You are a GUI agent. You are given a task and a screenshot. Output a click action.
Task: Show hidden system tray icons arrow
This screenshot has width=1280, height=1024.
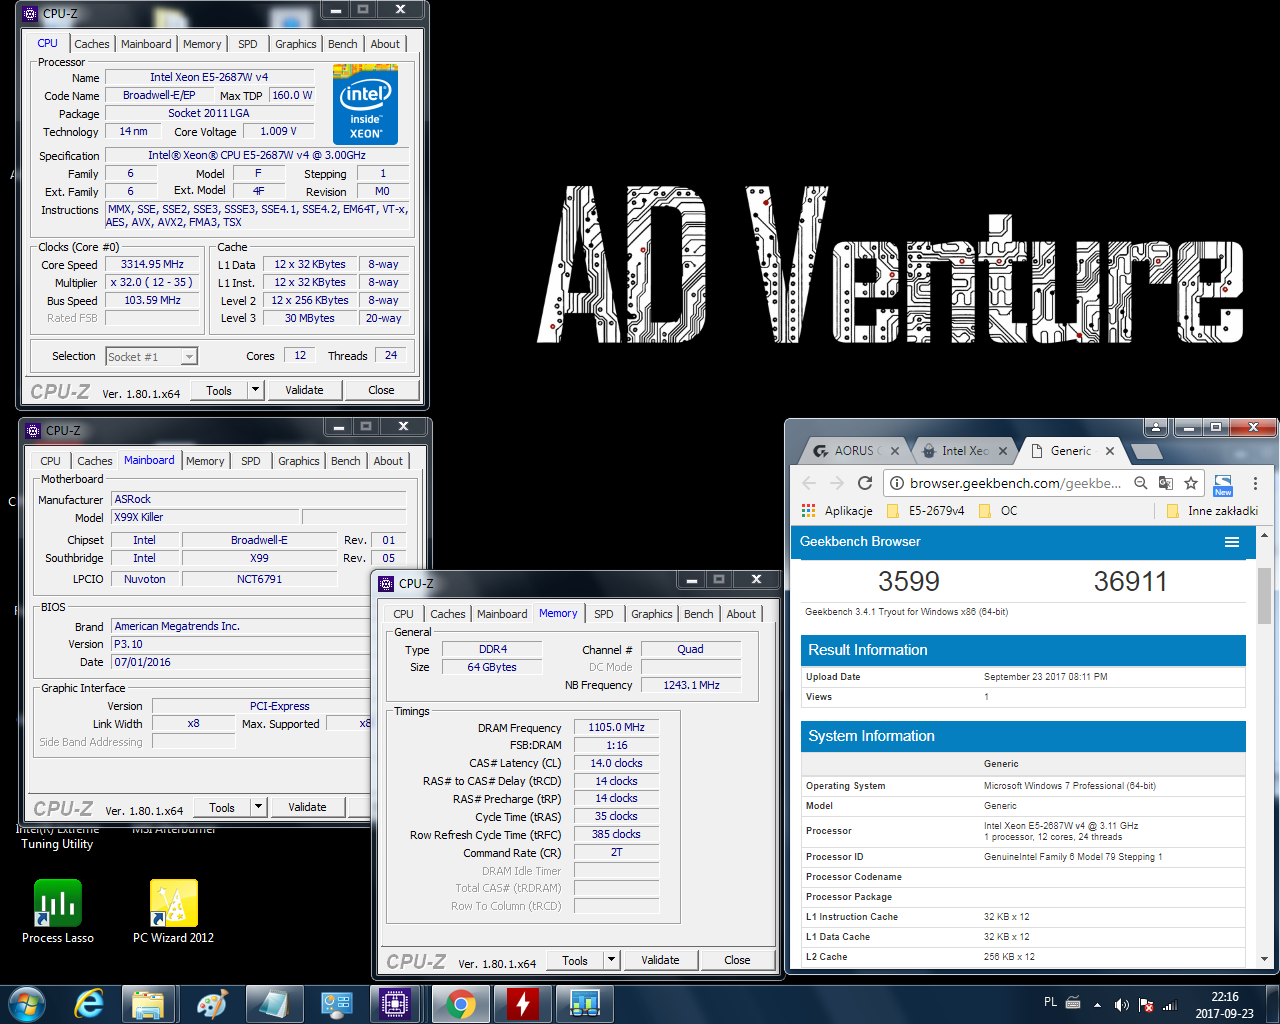(x=1097, y=1004)
